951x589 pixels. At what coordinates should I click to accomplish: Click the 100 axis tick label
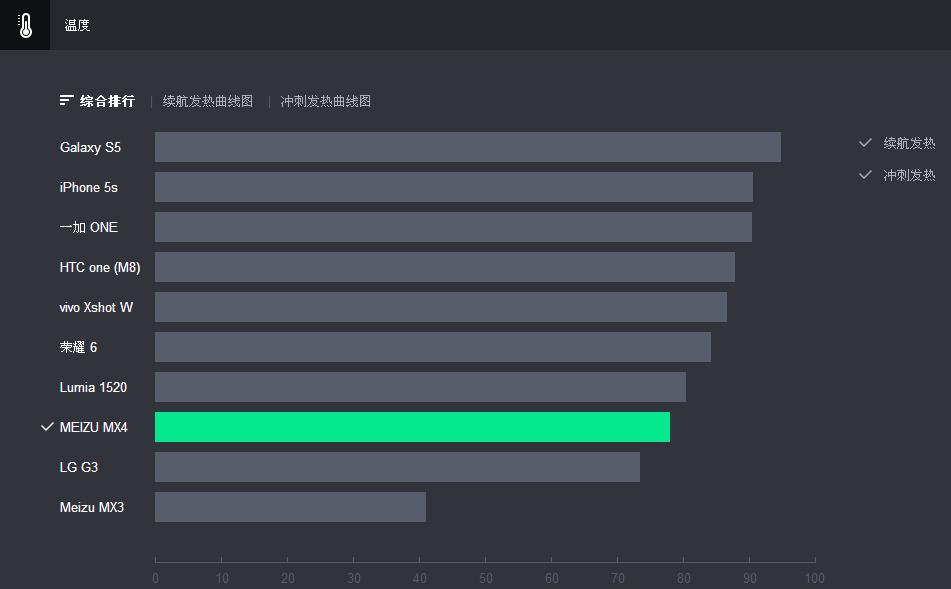(815, 579)
